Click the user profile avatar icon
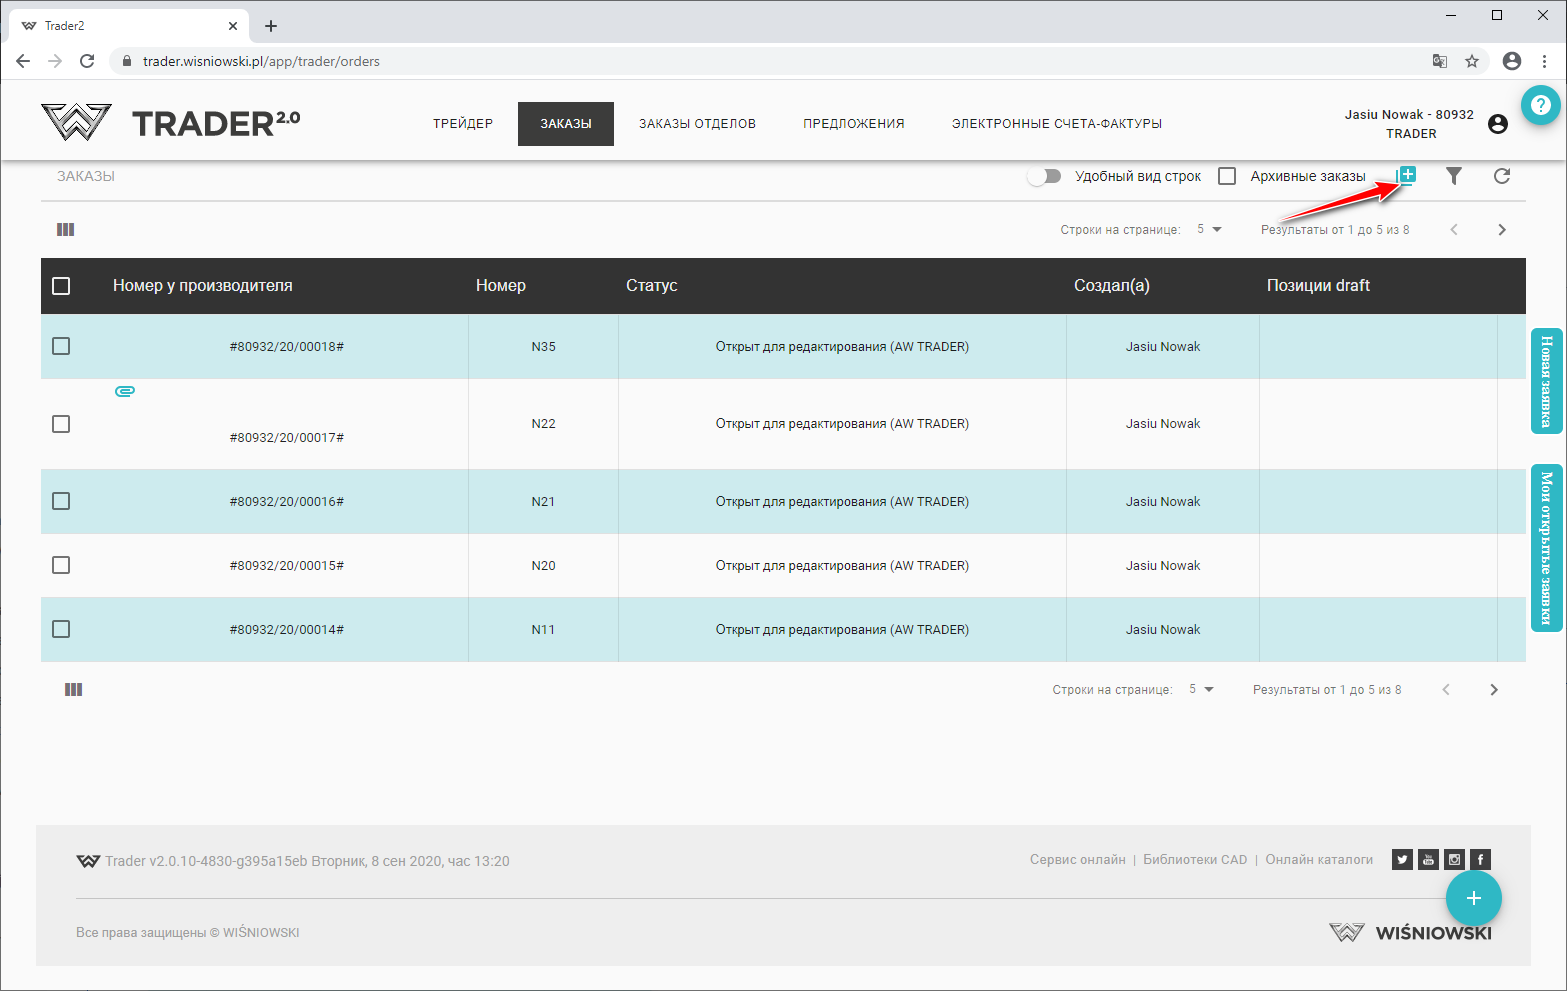 click(x=1497, y=124)
